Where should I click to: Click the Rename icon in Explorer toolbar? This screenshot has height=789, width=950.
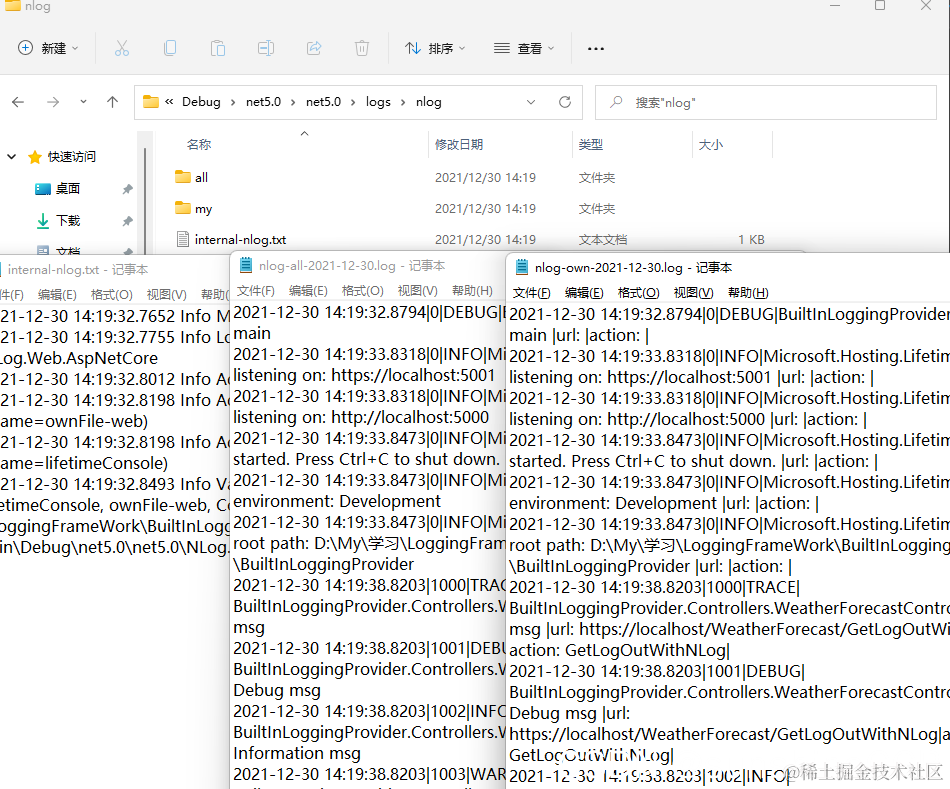[x=266, y=48]
